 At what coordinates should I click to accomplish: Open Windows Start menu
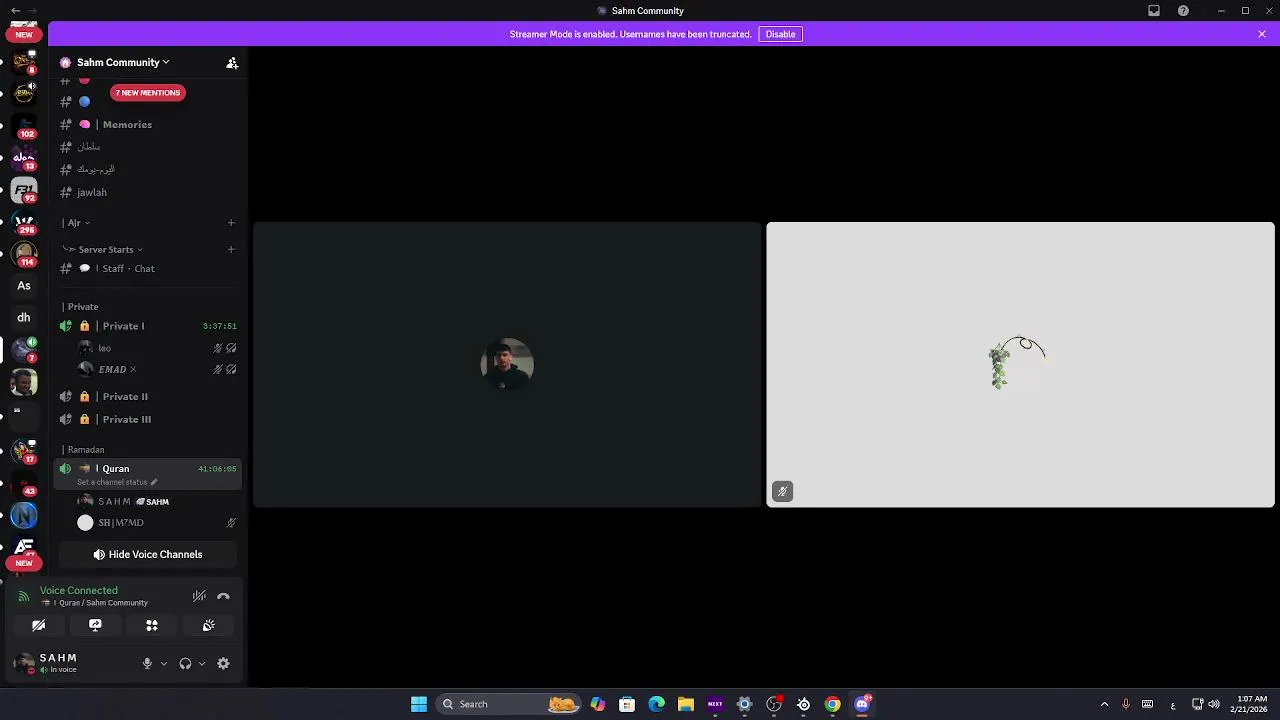click(419, 704)
